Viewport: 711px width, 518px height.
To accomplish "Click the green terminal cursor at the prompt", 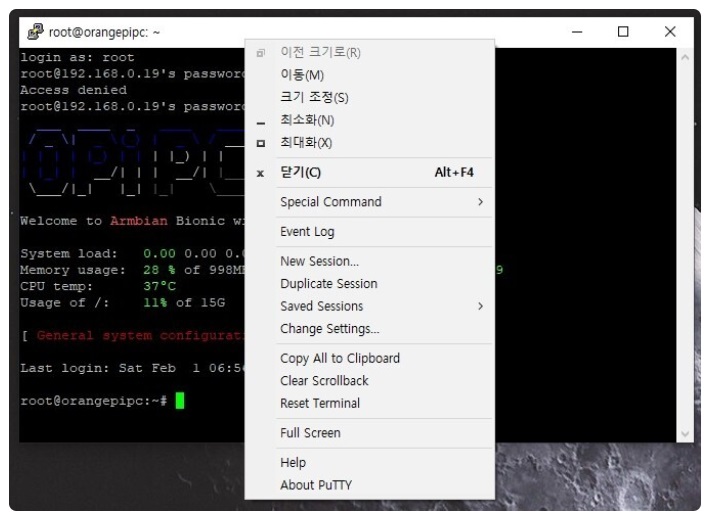I will click(180, 401).
